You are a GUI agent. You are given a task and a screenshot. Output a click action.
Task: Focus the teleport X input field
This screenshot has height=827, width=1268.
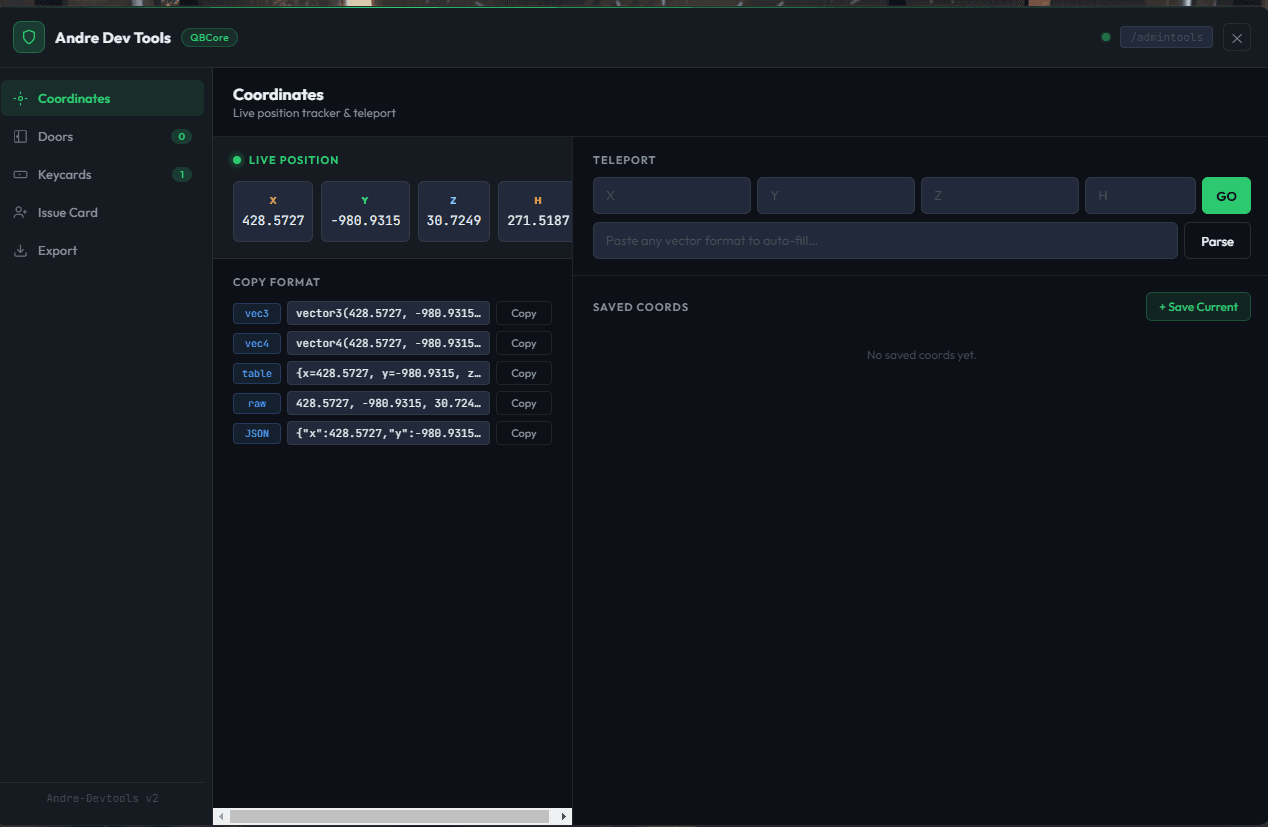click(x=672, y=196)
